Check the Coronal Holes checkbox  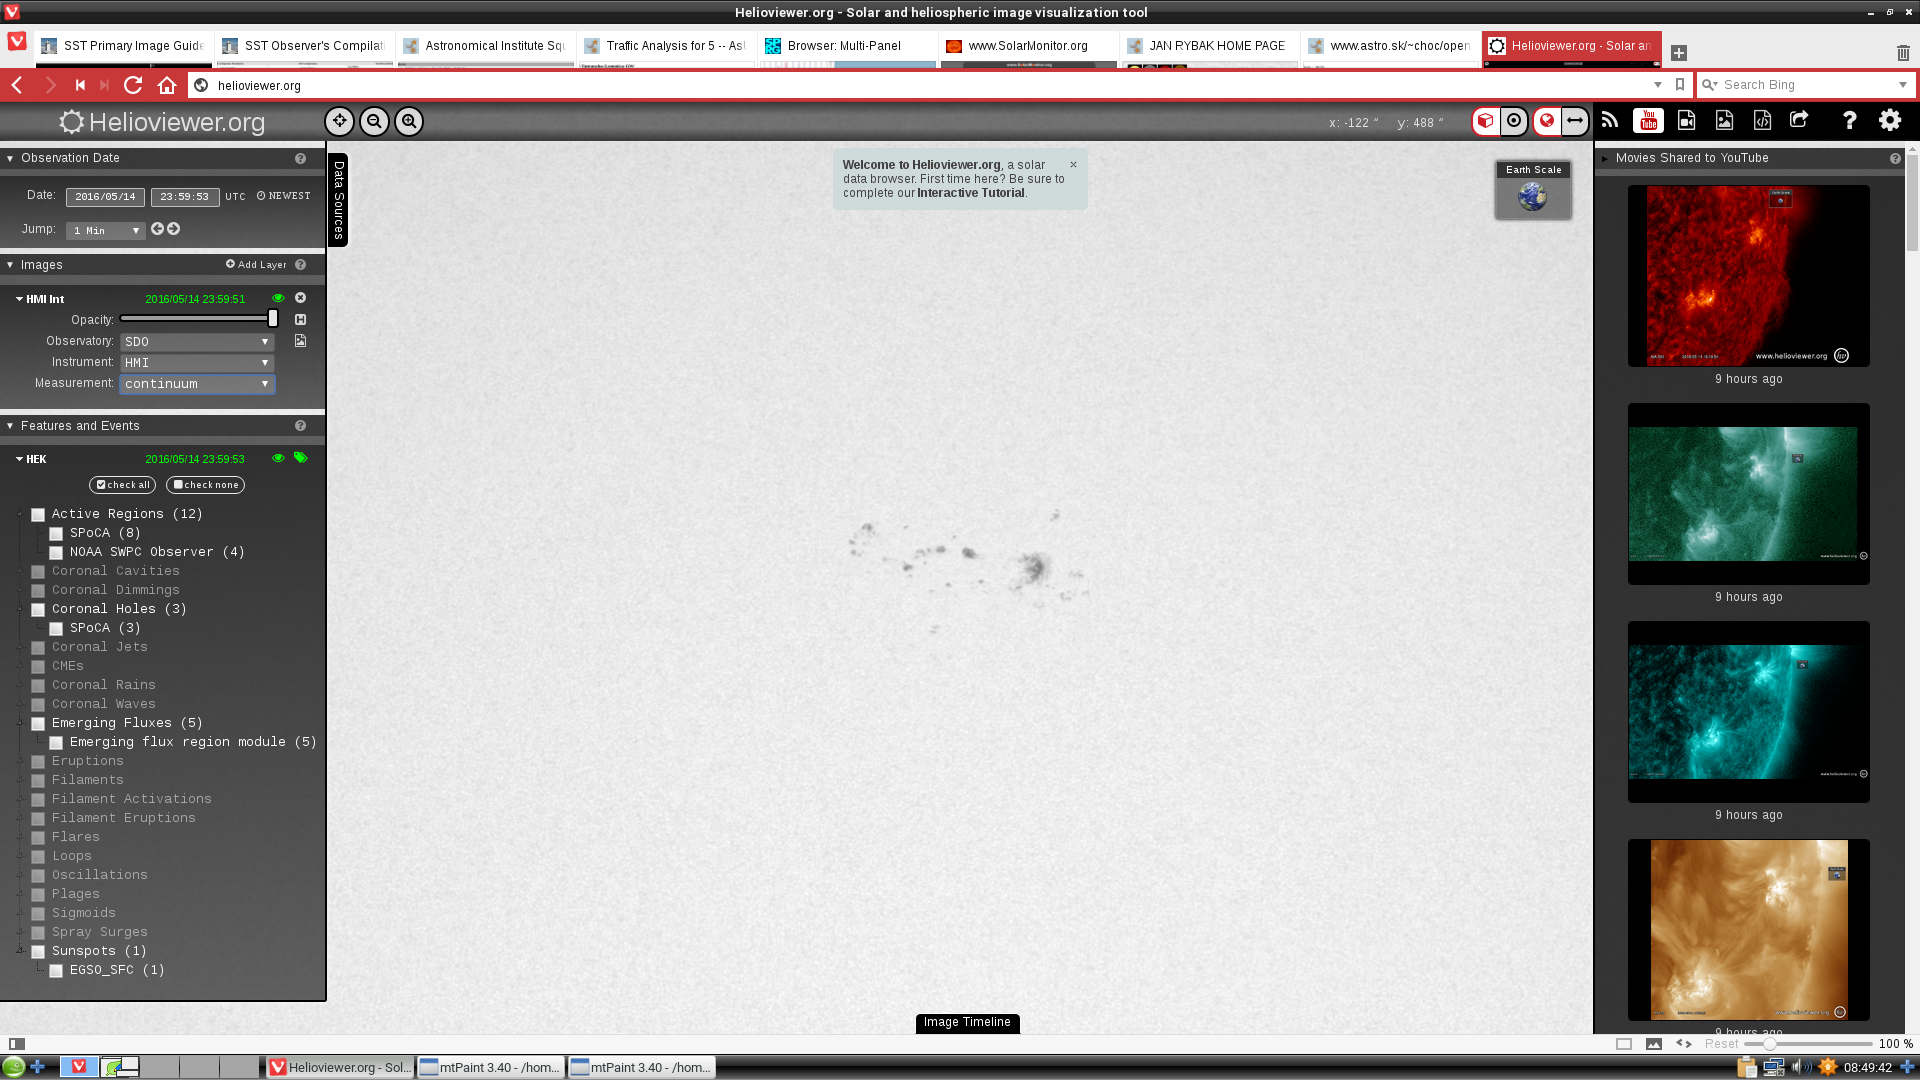[x=38, y=610]
